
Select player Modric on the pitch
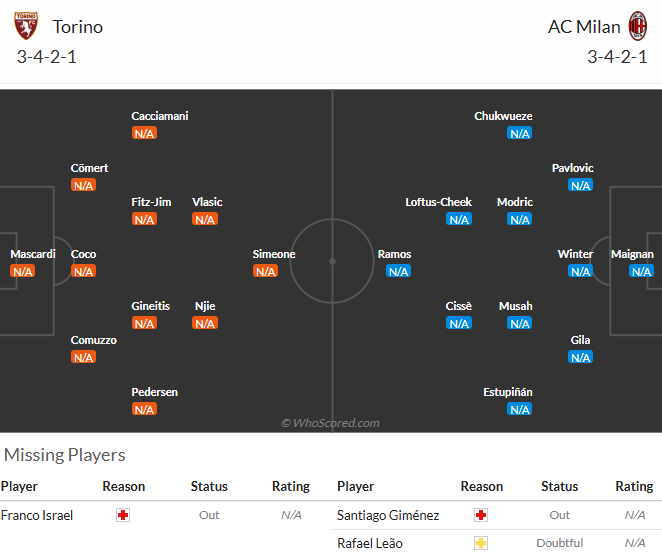point(515,202)
